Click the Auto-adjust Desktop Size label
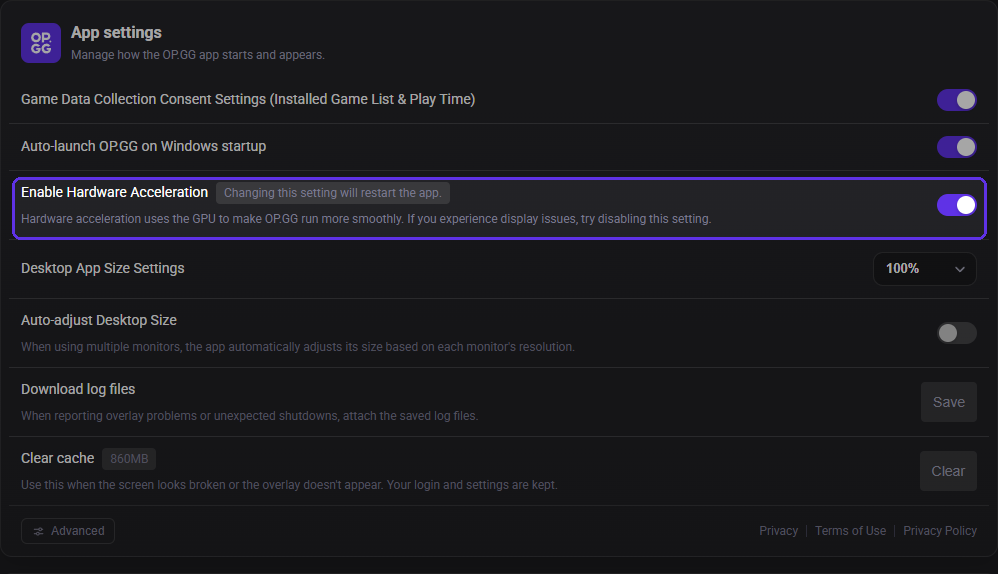 [x=99, y=320]
